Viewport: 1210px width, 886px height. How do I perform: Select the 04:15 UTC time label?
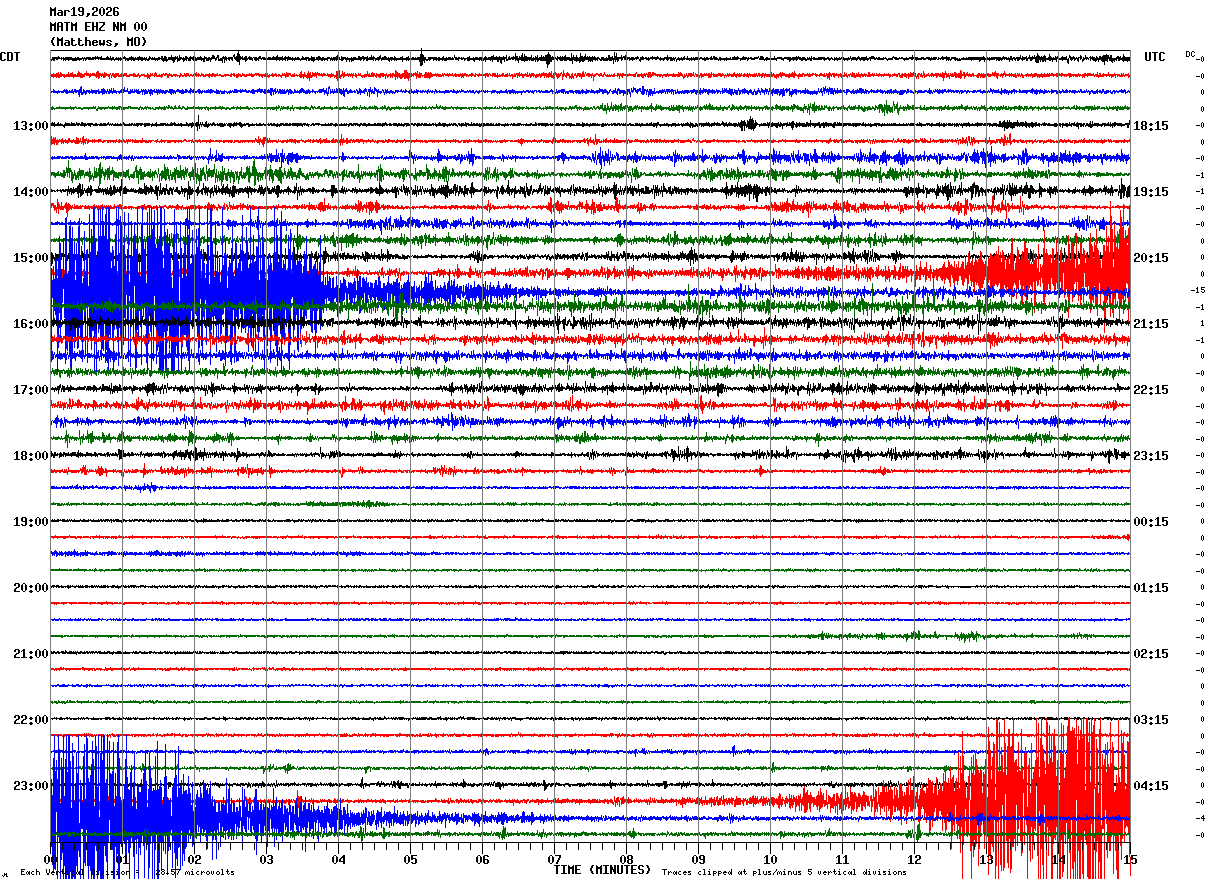[1151, 785]
